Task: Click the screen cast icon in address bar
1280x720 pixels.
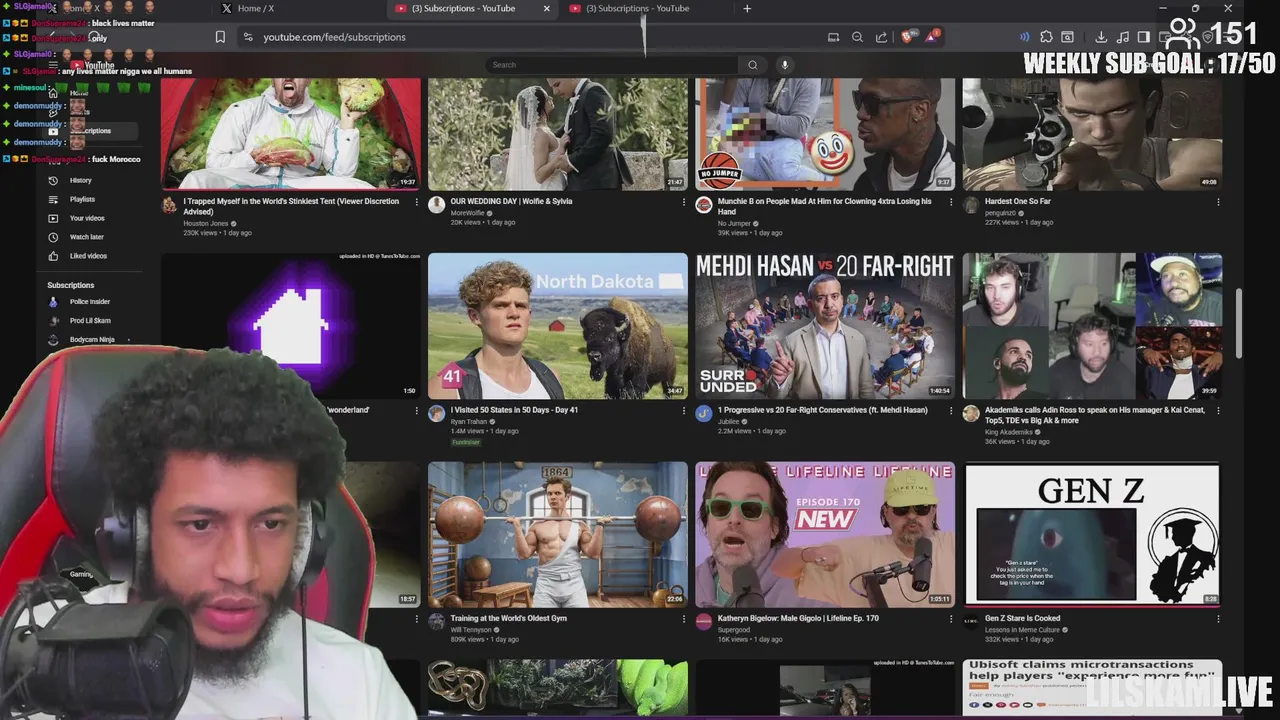Action: click(833, 37)
